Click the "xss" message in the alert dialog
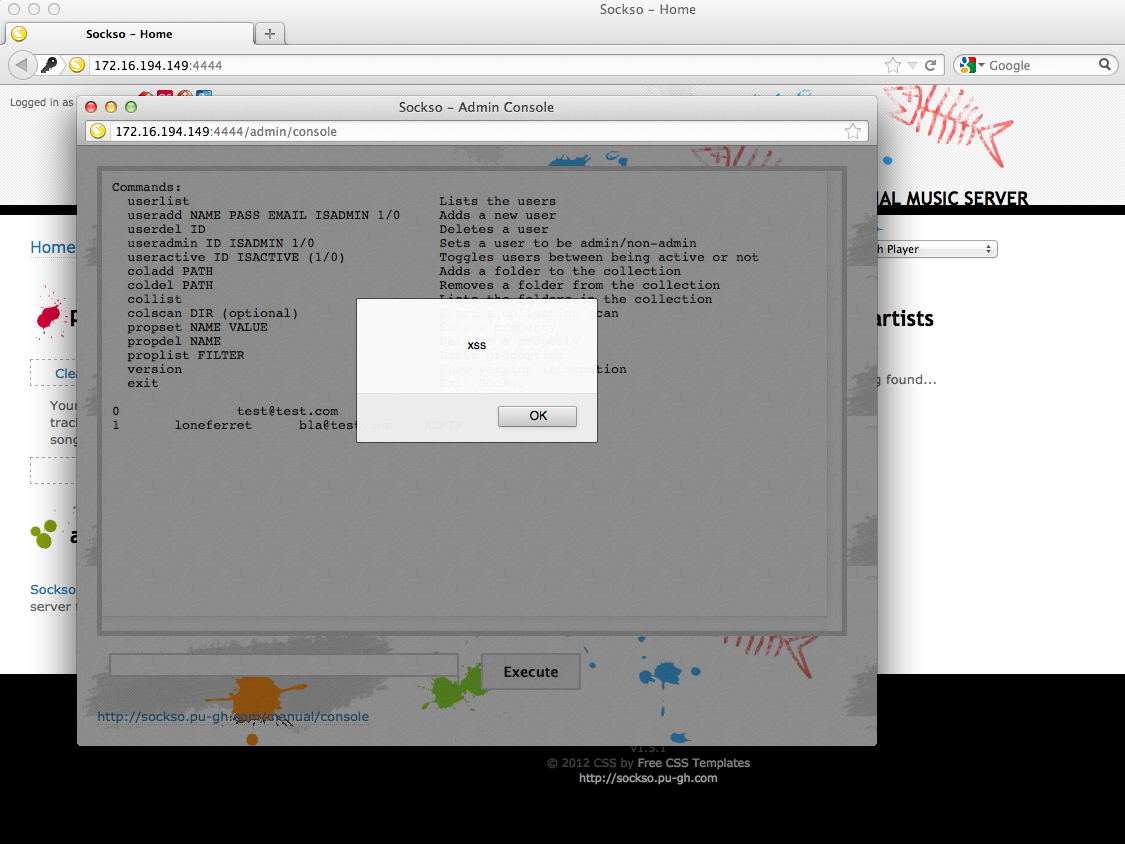The width and height of the screenshot is (1125, 853). pyautogui.click(x=476, y=345)
